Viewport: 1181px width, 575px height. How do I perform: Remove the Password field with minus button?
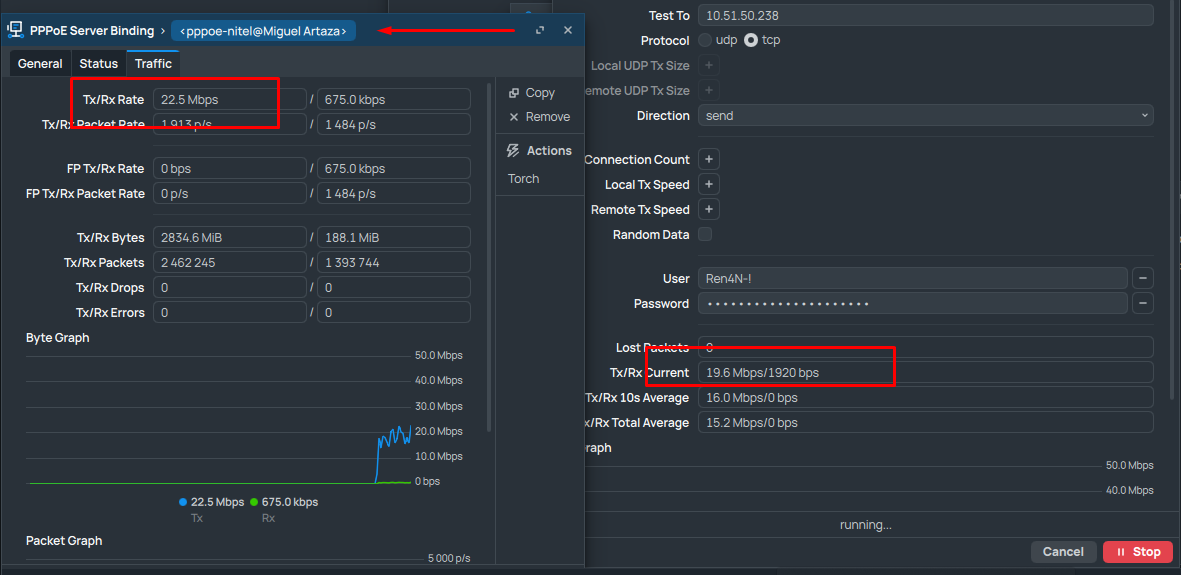tap(1142, 304)
